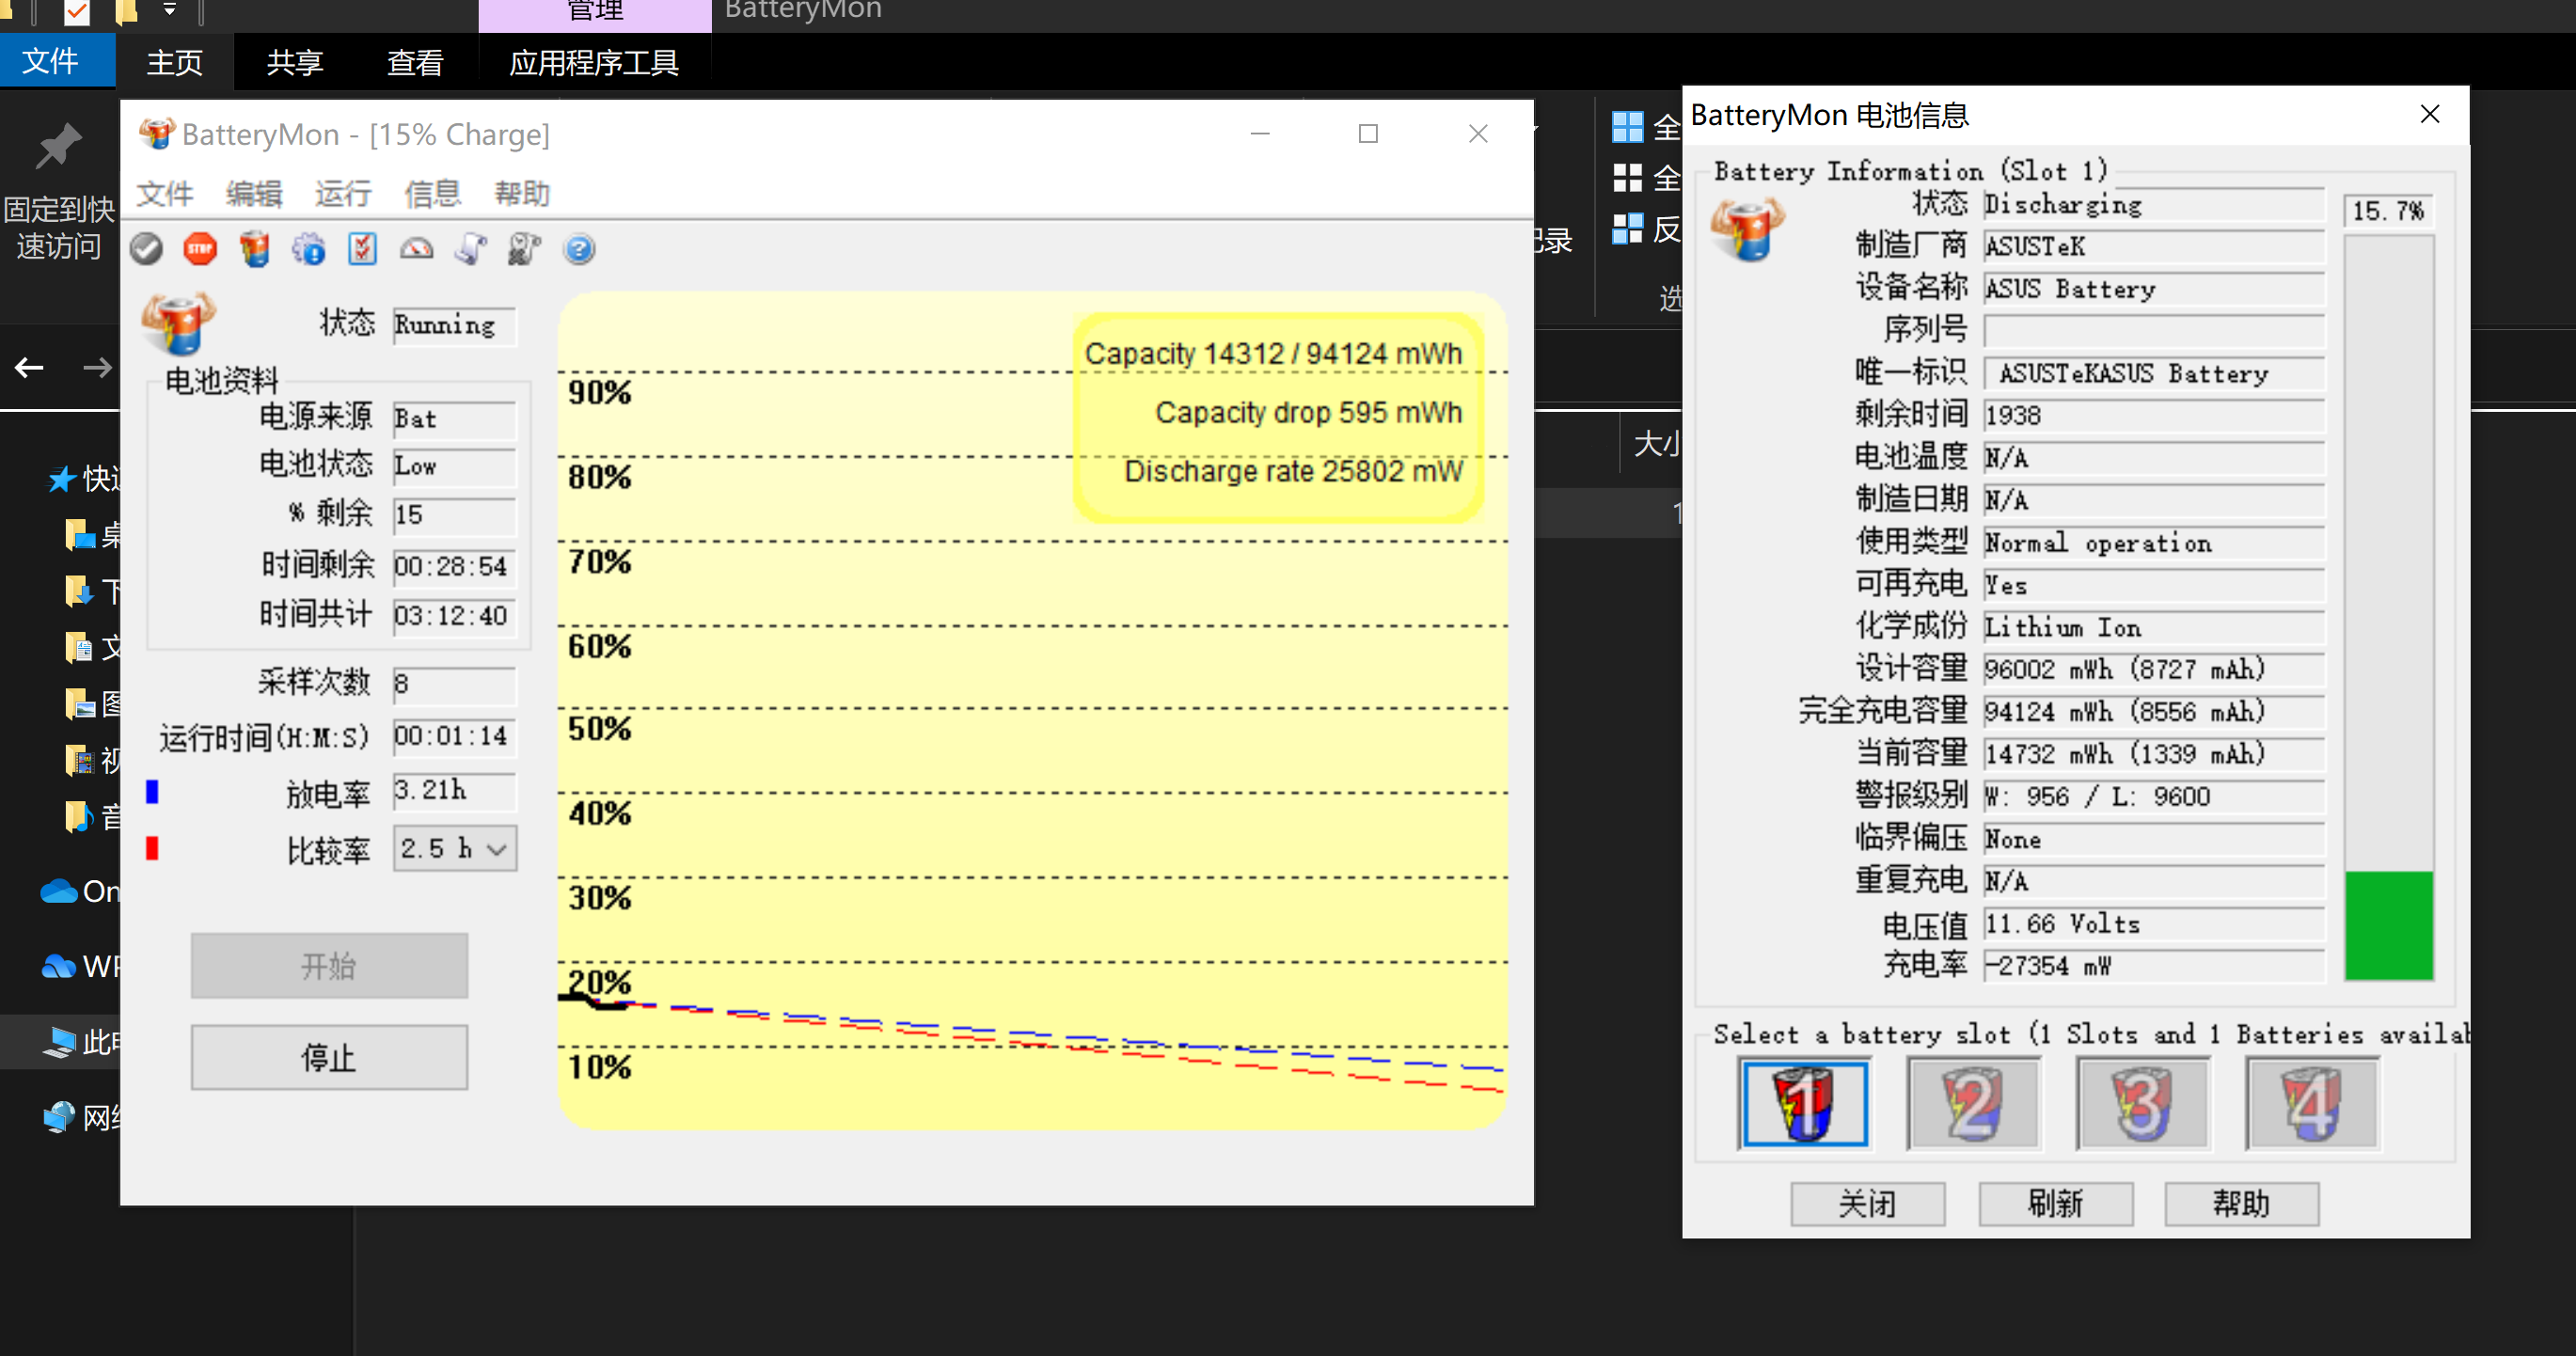This screenshot has height=1356, width=2576.
Task: Click the clear log scroll toolbar icon
Action: 525,249
